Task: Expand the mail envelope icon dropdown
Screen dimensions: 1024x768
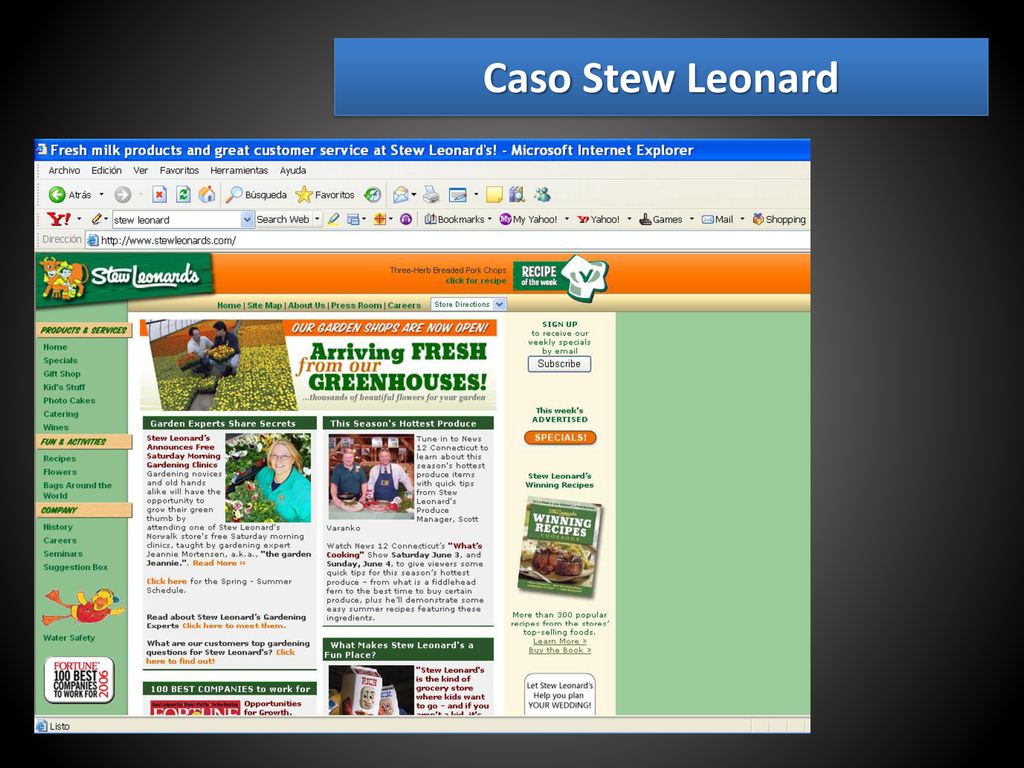Action: click(x=413, y=195)
